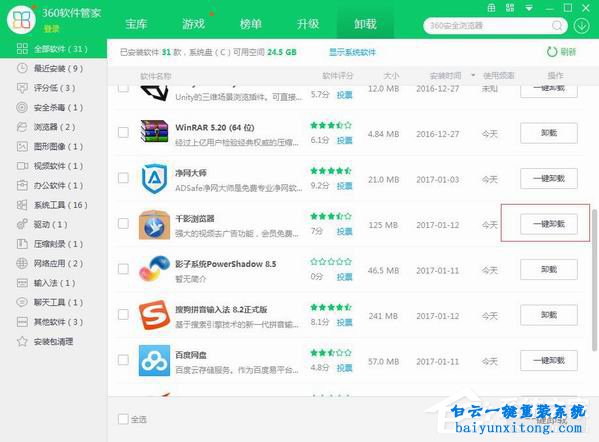Click 投票 link for WinRAR
This screenshot has height=442, width=599.
(x=344, y=140)
